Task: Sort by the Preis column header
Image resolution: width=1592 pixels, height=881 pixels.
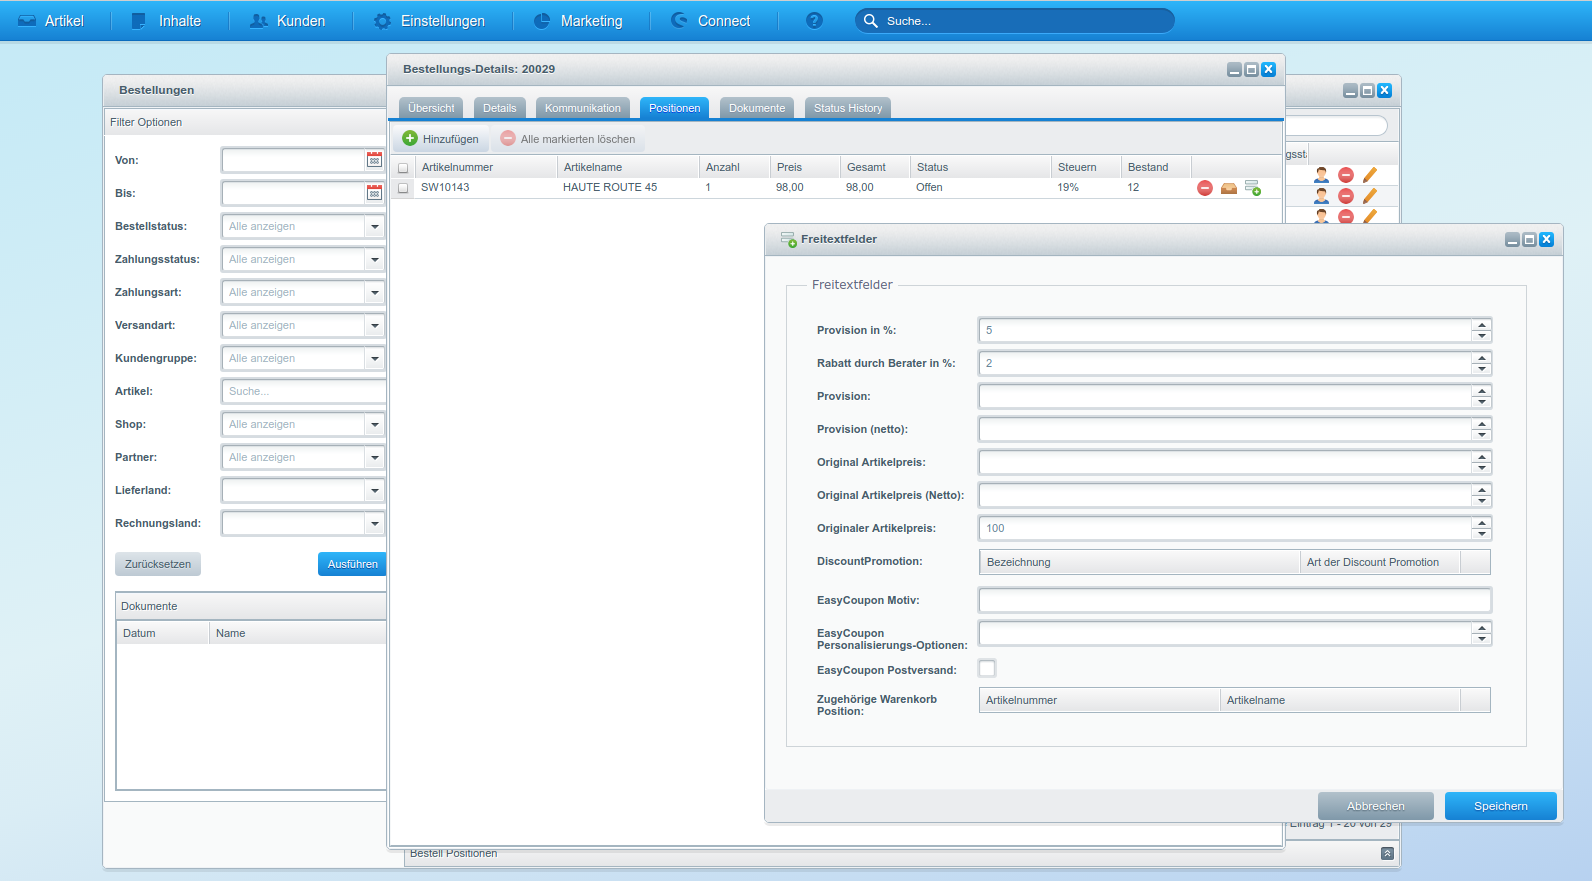Action: click(805, 167)
